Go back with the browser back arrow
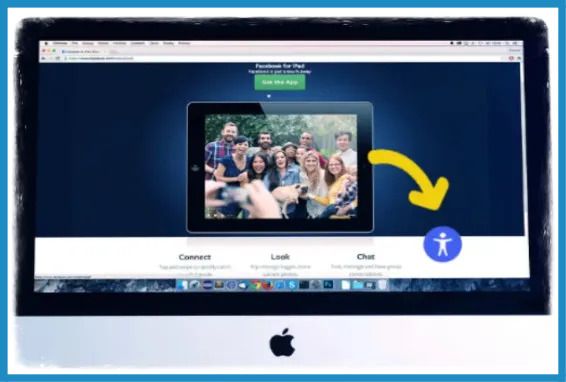Image resolution: width=566 pixels, height=382 pixels. pyautogui.click(x=43, y=58)
